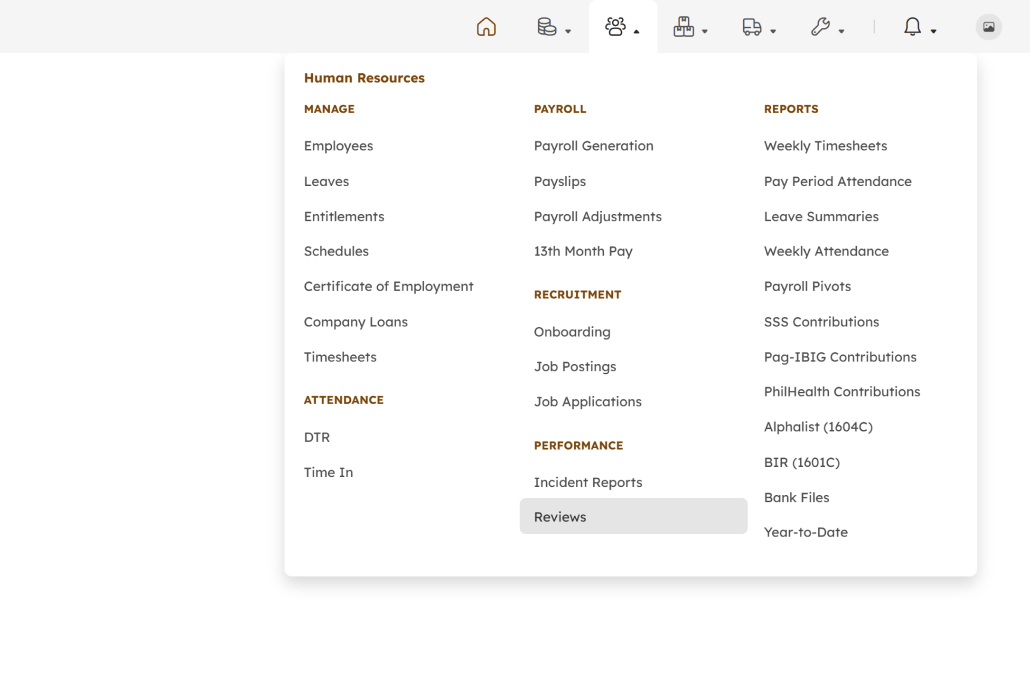Open Onboarding under Recruitment
This screenshot has width=1030, height=695.
pos(572,332)
